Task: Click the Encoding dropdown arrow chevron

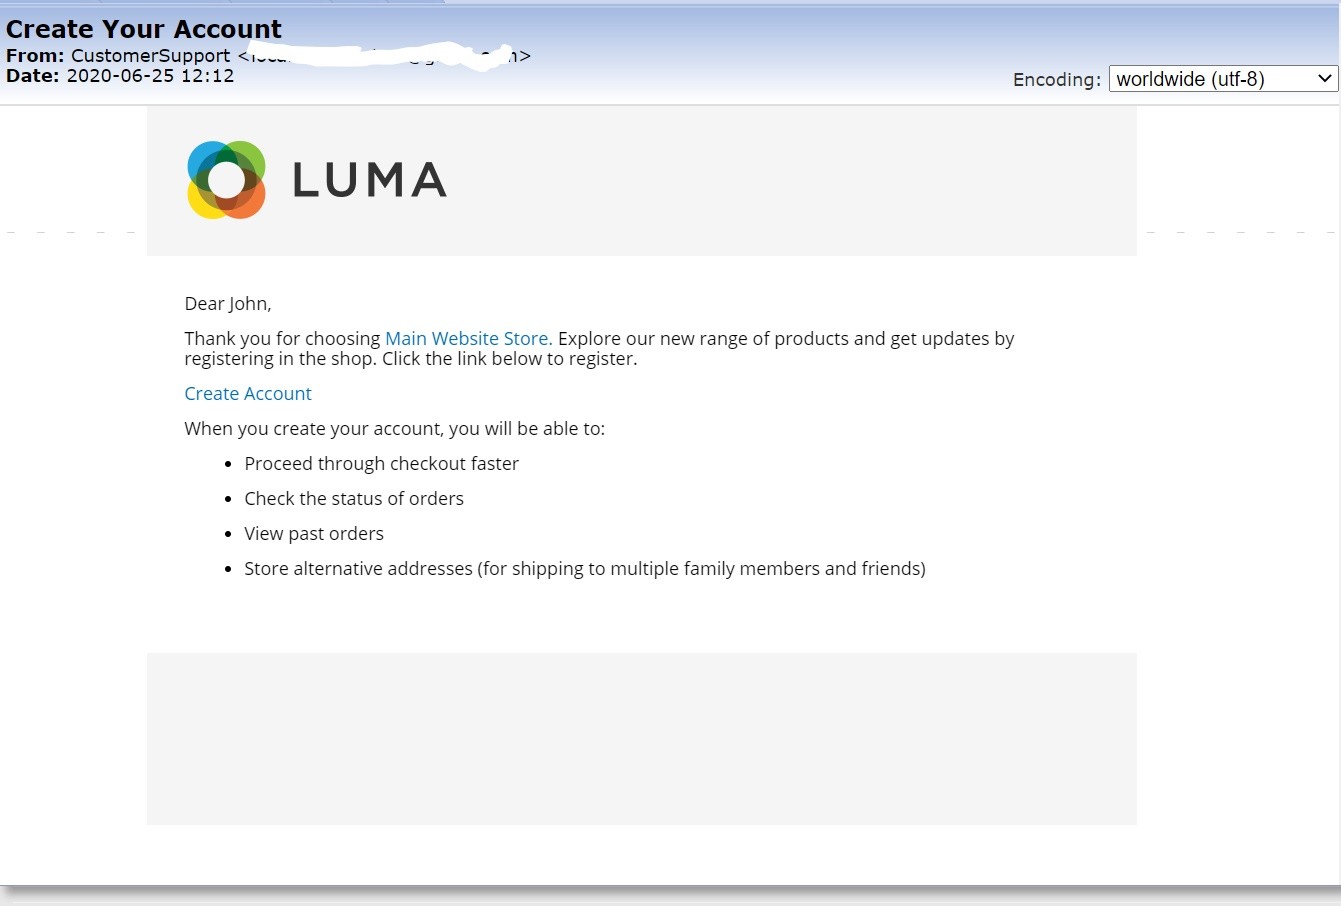Action: 1325,79
